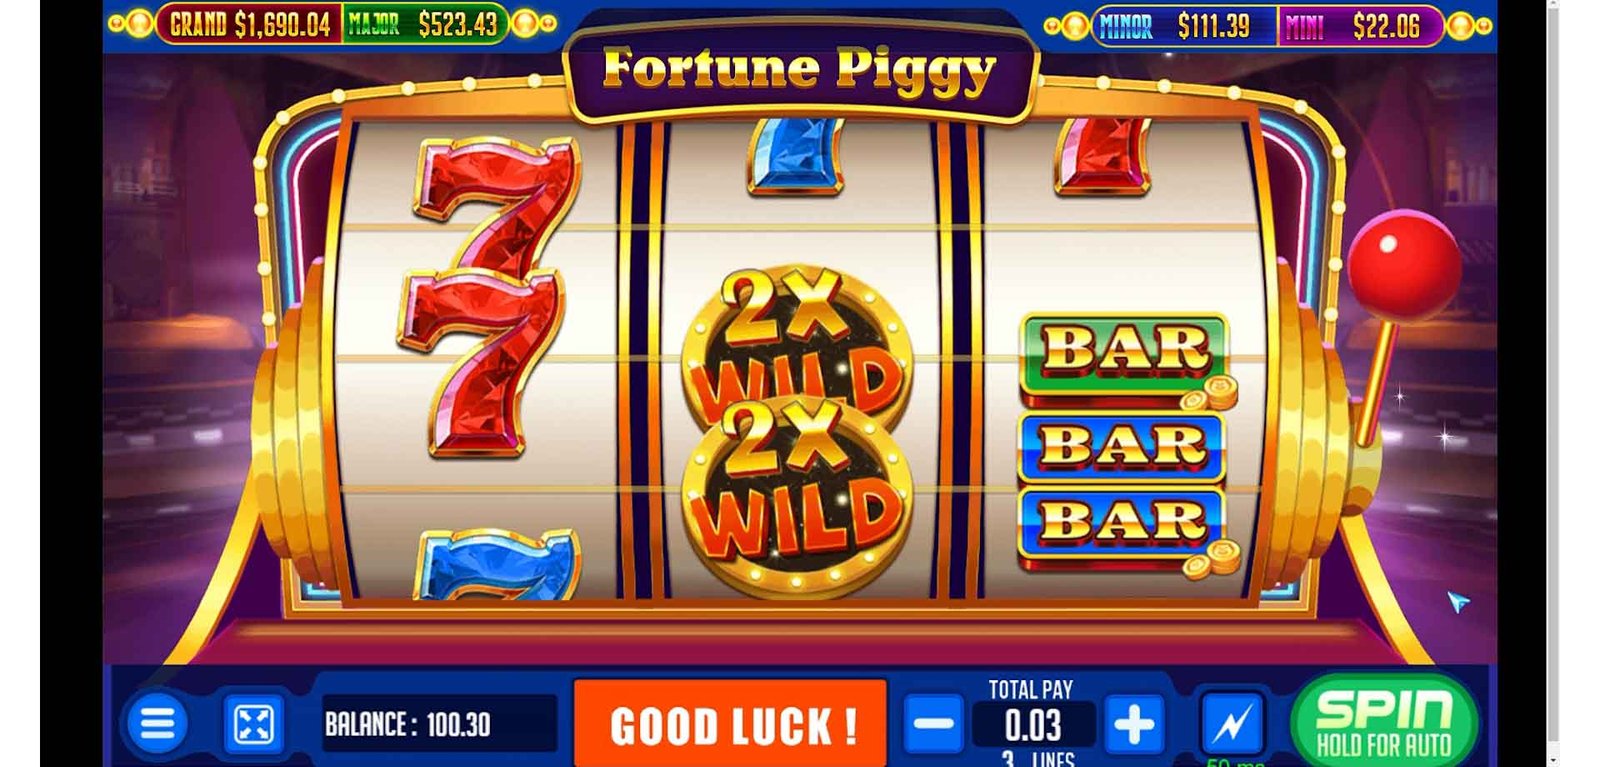
Task: Toggle turbo lightning spin mode
Action: (1231, 724)
